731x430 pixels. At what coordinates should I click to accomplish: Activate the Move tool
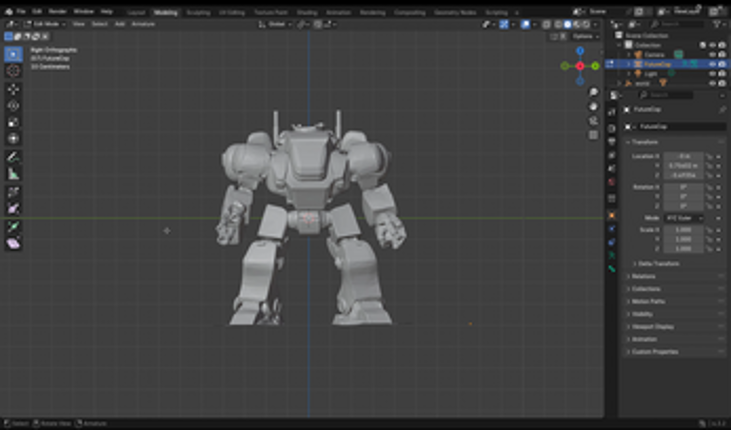(x=13, y=88)
